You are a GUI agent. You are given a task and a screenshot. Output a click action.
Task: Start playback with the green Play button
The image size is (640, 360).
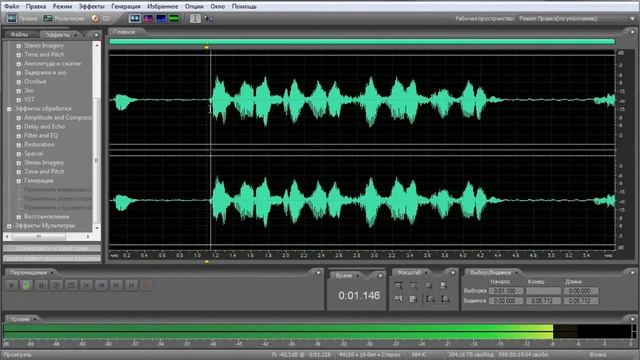[27, 285]
